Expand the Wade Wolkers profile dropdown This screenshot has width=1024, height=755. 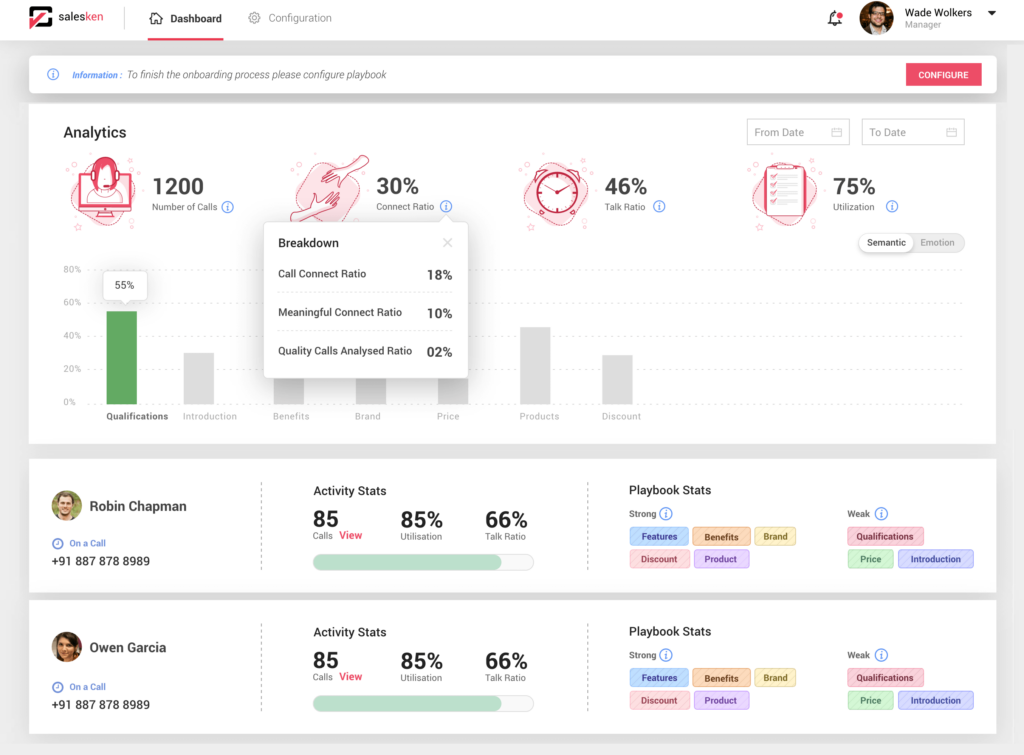click(x=991, y=13)
